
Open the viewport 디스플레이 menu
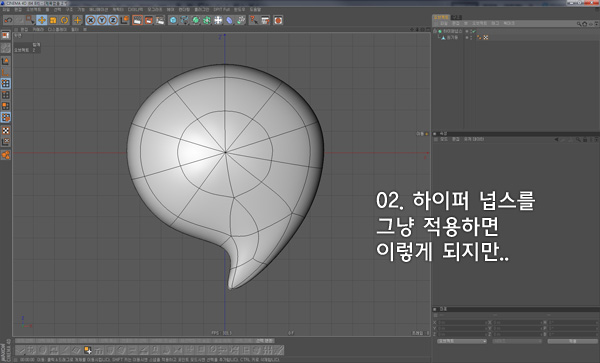[x=57, y=29]
